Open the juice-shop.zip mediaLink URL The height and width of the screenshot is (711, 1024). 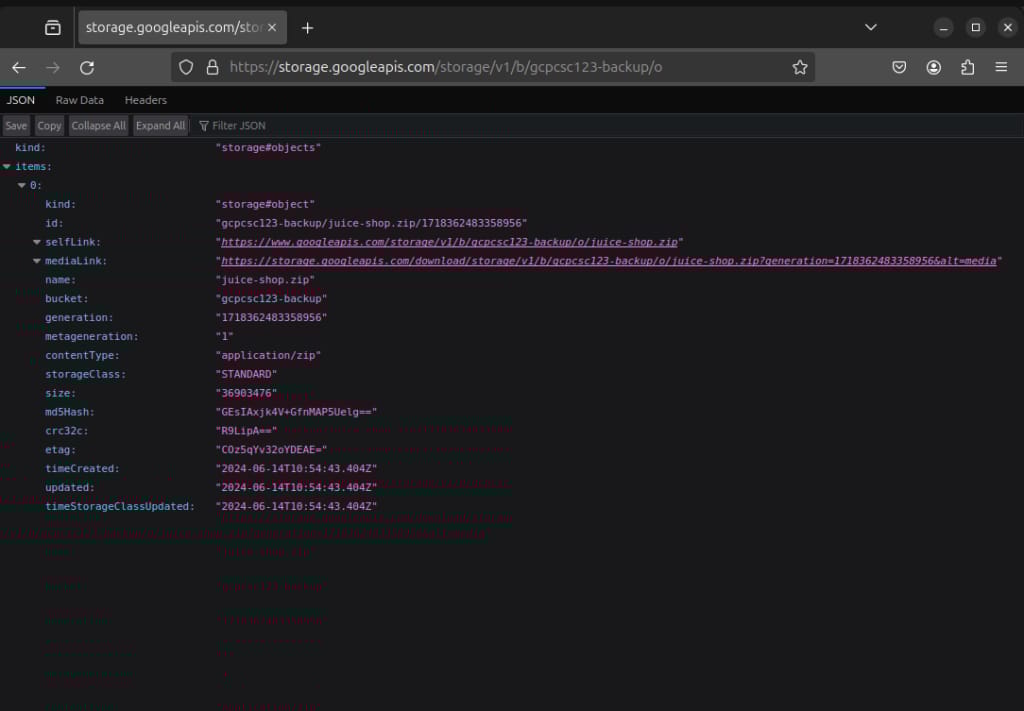(x=608, y=261)
